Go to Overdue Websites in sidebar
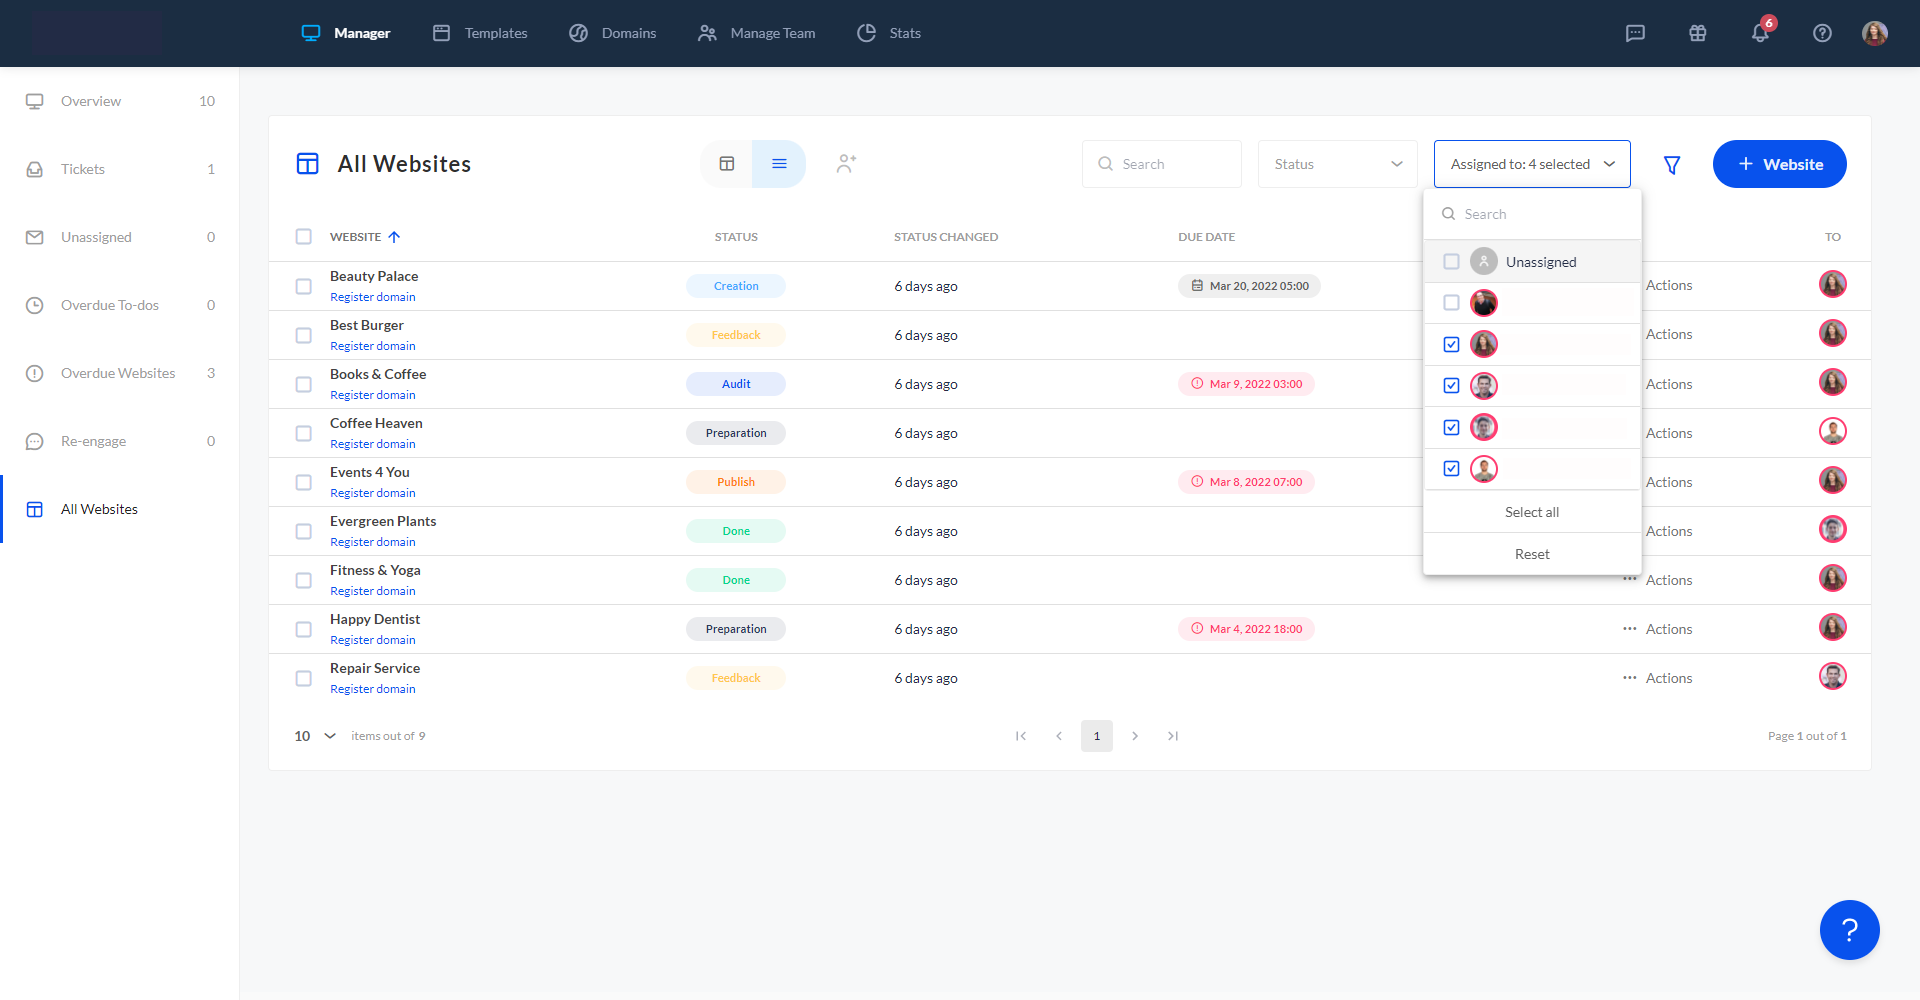The height and width of the screenshot is (1000, 1920). tap(118, 373)
